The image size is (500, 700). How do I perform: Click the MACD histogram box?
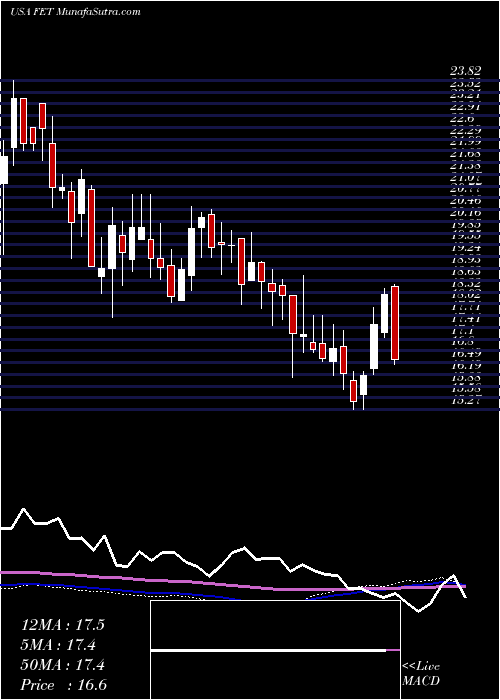coord(275,650)
